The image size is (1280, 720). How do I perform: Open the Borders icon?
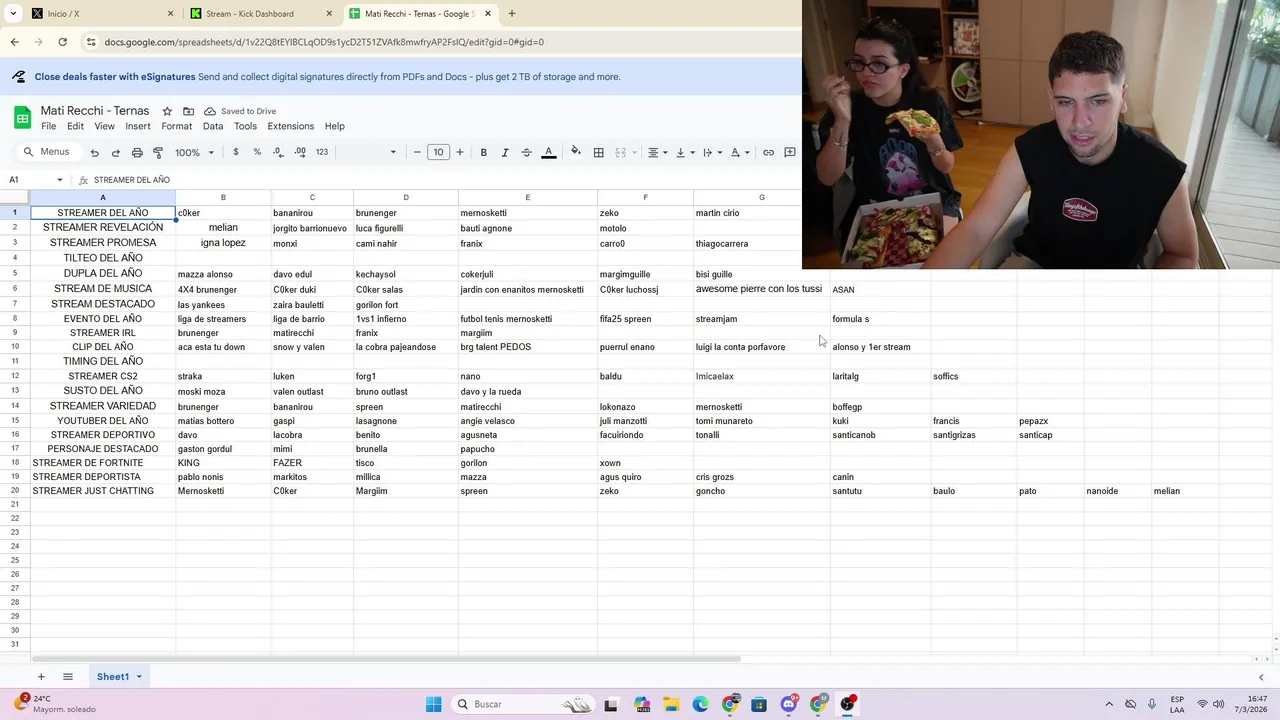click(x=598, y=152)
